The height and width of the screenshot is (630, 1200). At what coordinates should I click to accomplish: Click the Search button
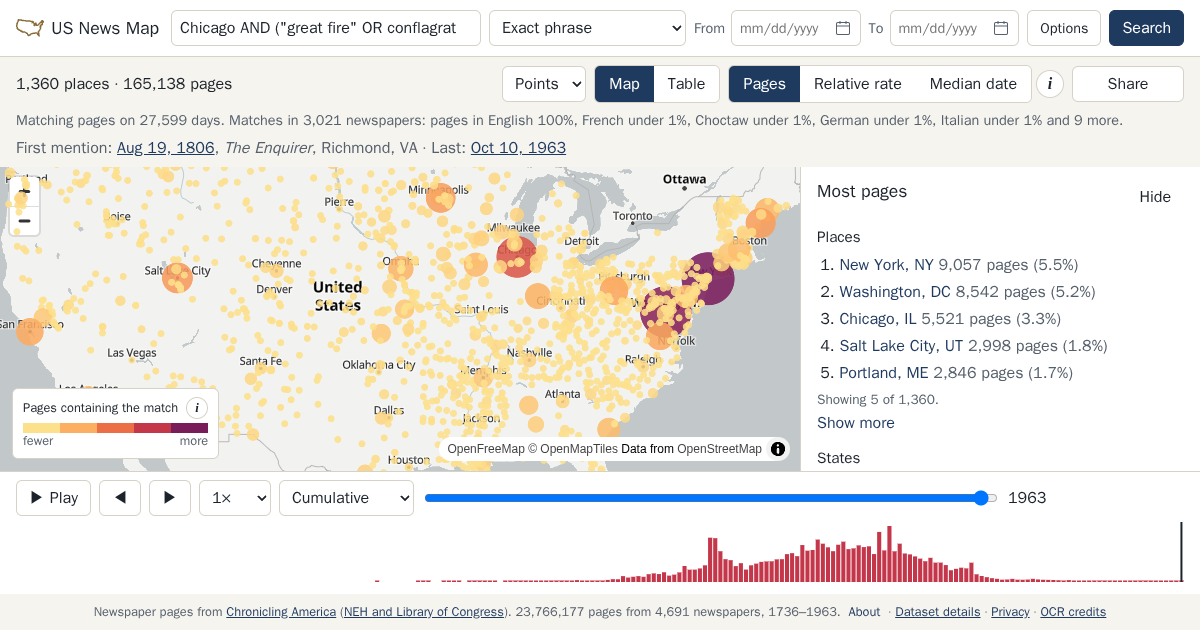point(1146,28)
